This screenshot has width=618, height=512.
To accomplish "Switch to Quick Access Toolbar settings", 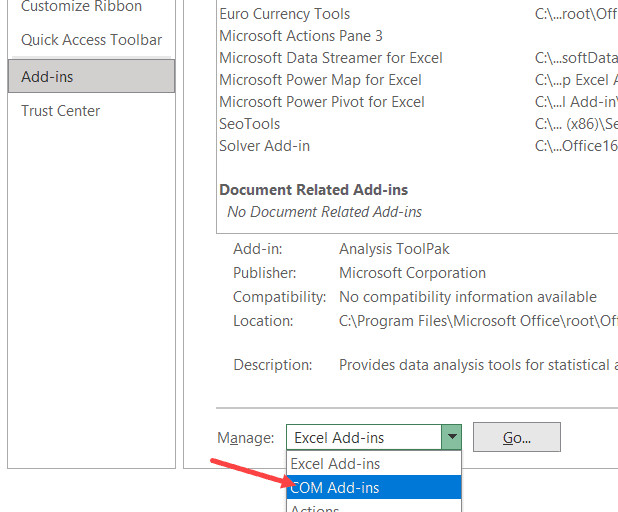I will point(91,40).
